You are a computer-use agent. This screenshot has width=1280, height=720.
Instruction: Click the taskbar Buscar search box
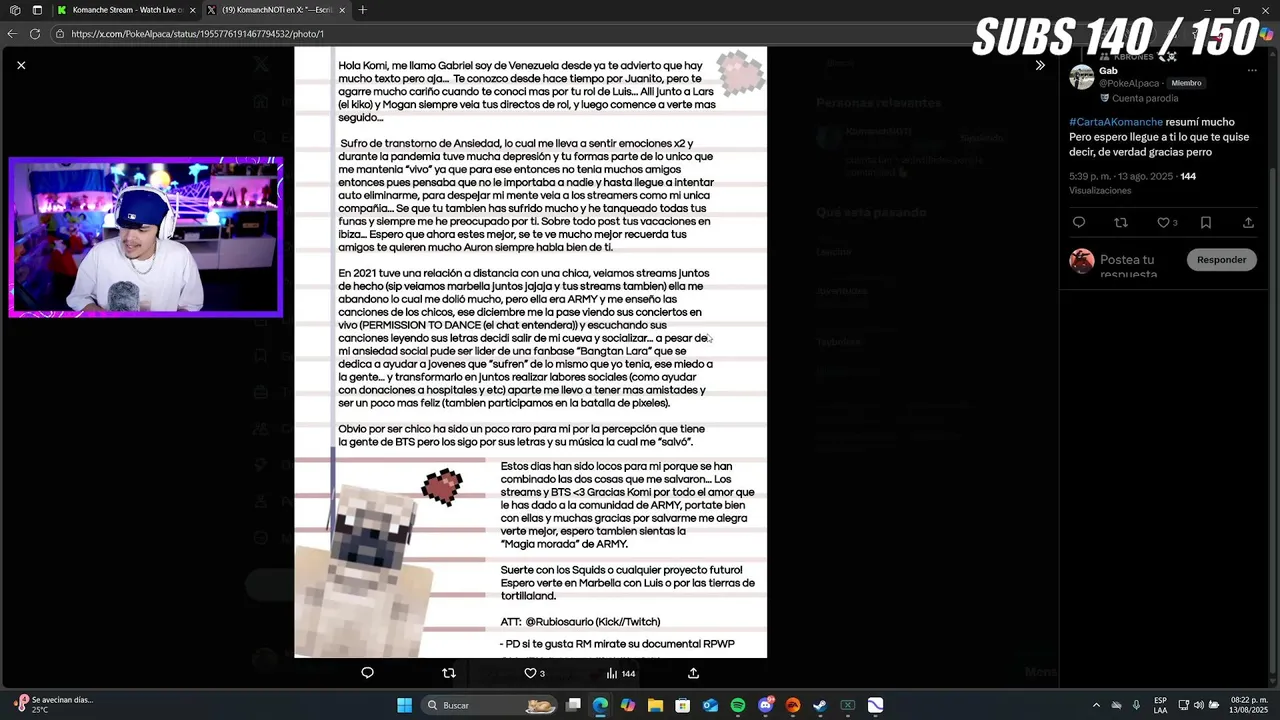pyautogui.click(x=490, y=705)
